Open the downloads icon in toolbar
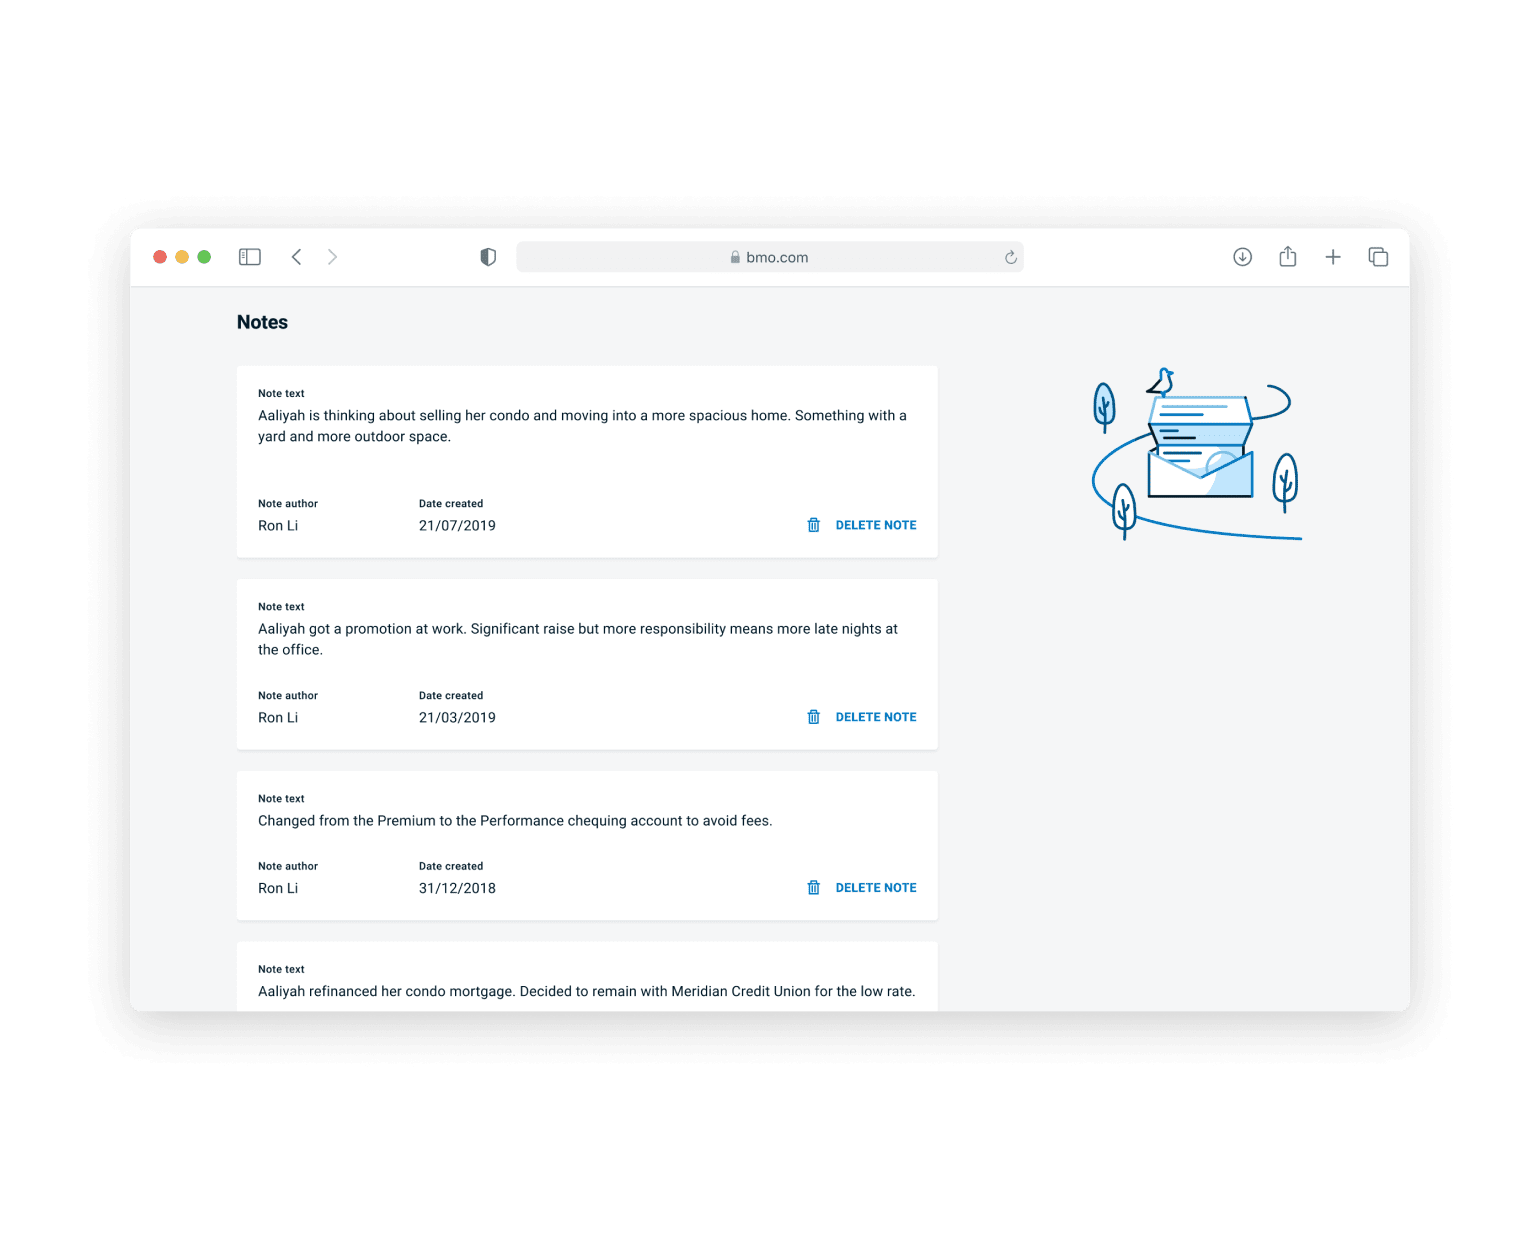1540x1240 pixels. click(1242, 257)
